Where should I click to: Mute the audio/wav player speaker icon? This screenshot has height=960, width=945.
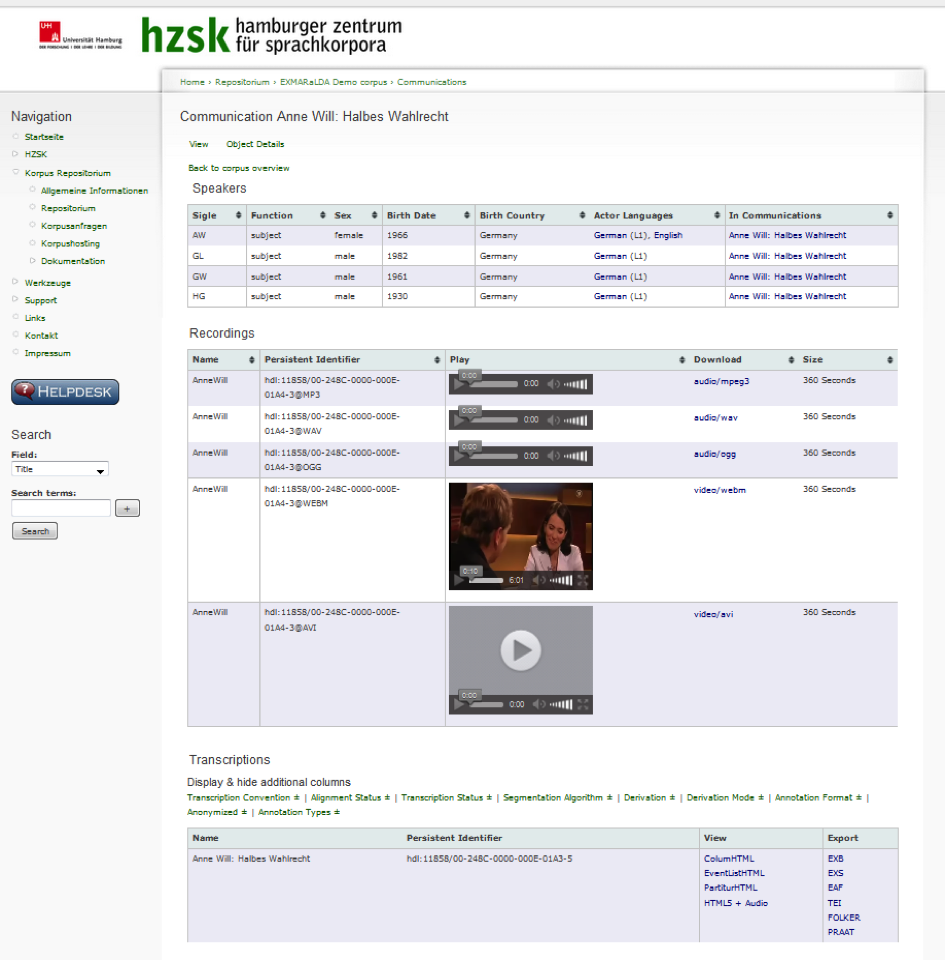553,420
